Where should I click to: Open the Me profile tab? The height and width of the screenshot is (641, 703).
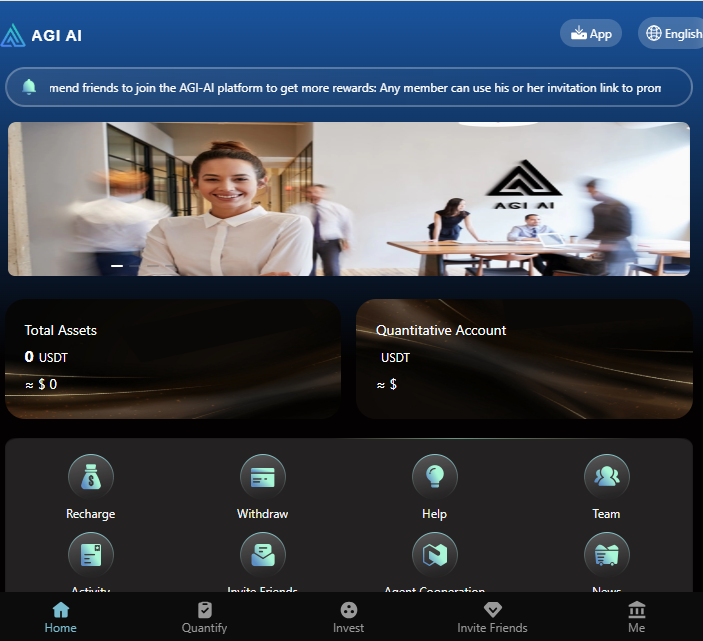tap(636, 617)
